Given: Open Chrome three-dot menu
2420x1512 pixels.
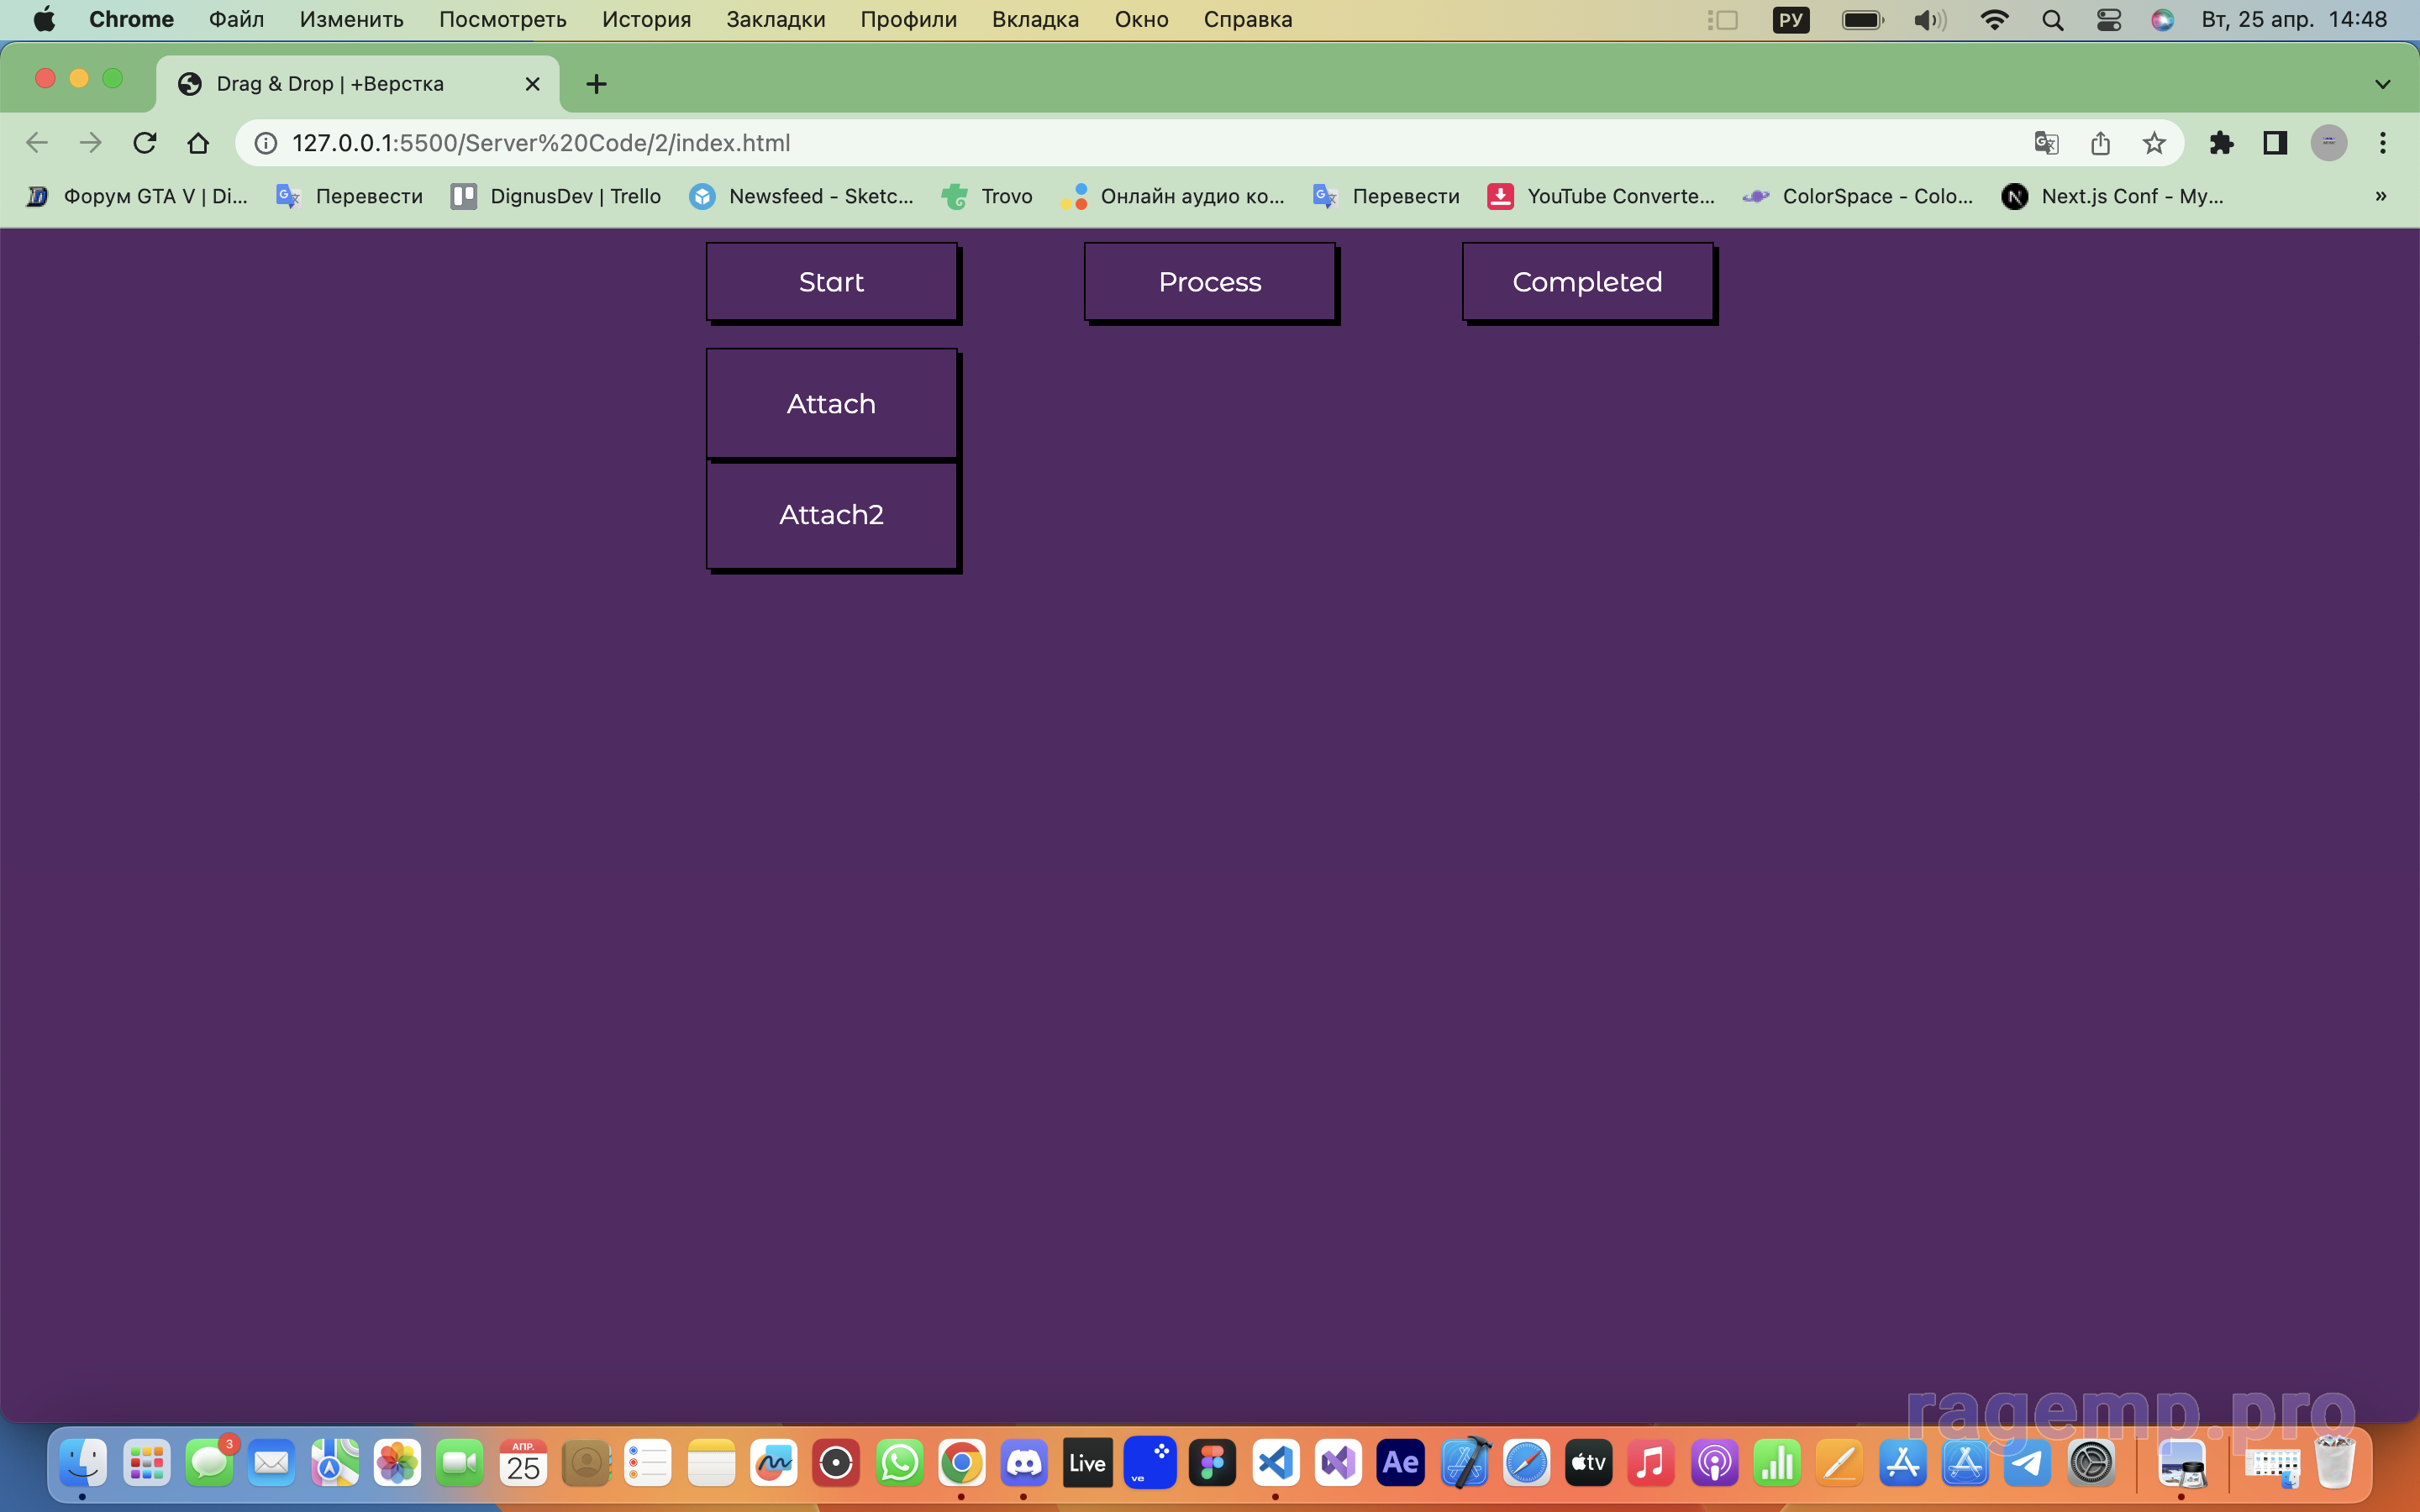Looking at the screenshot, I should tap(2382, 143).
